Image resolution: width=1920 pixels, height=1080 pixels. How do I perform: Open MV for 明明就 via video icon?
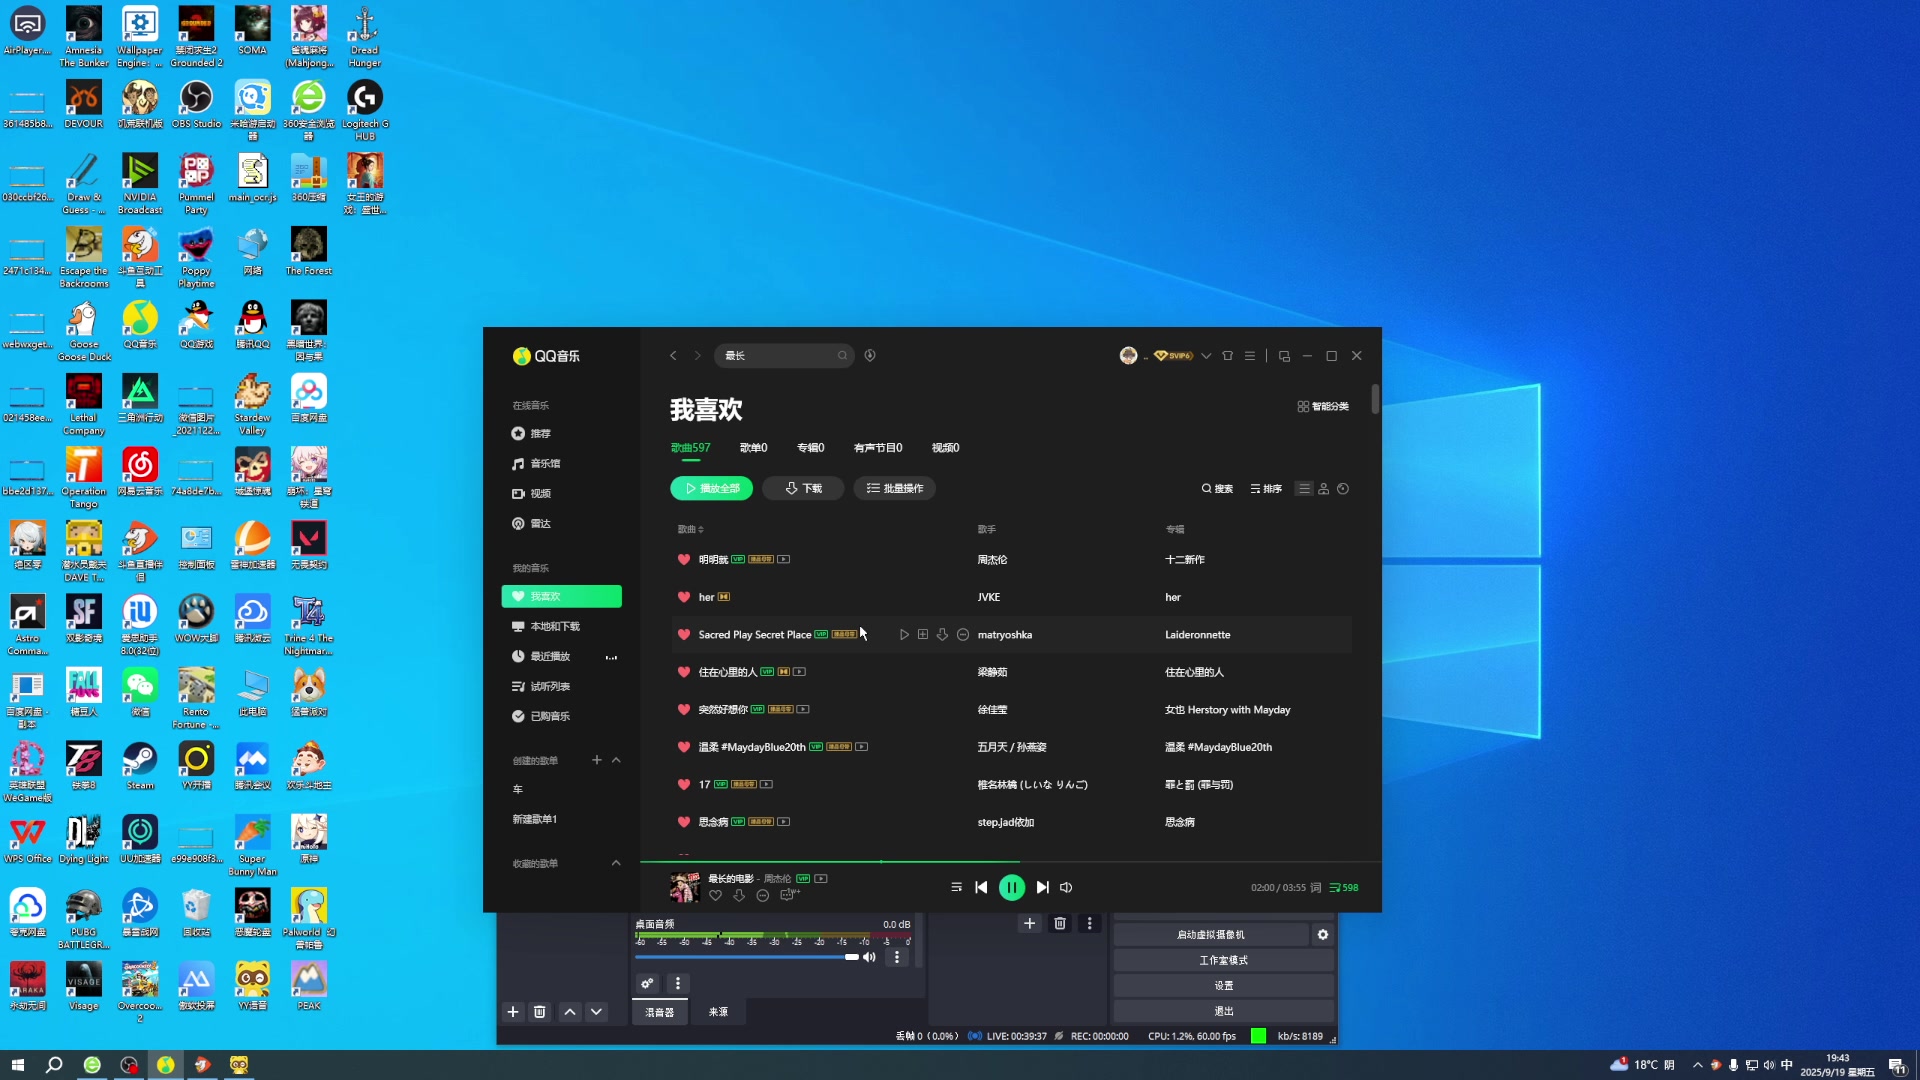(x=784, y=559)
